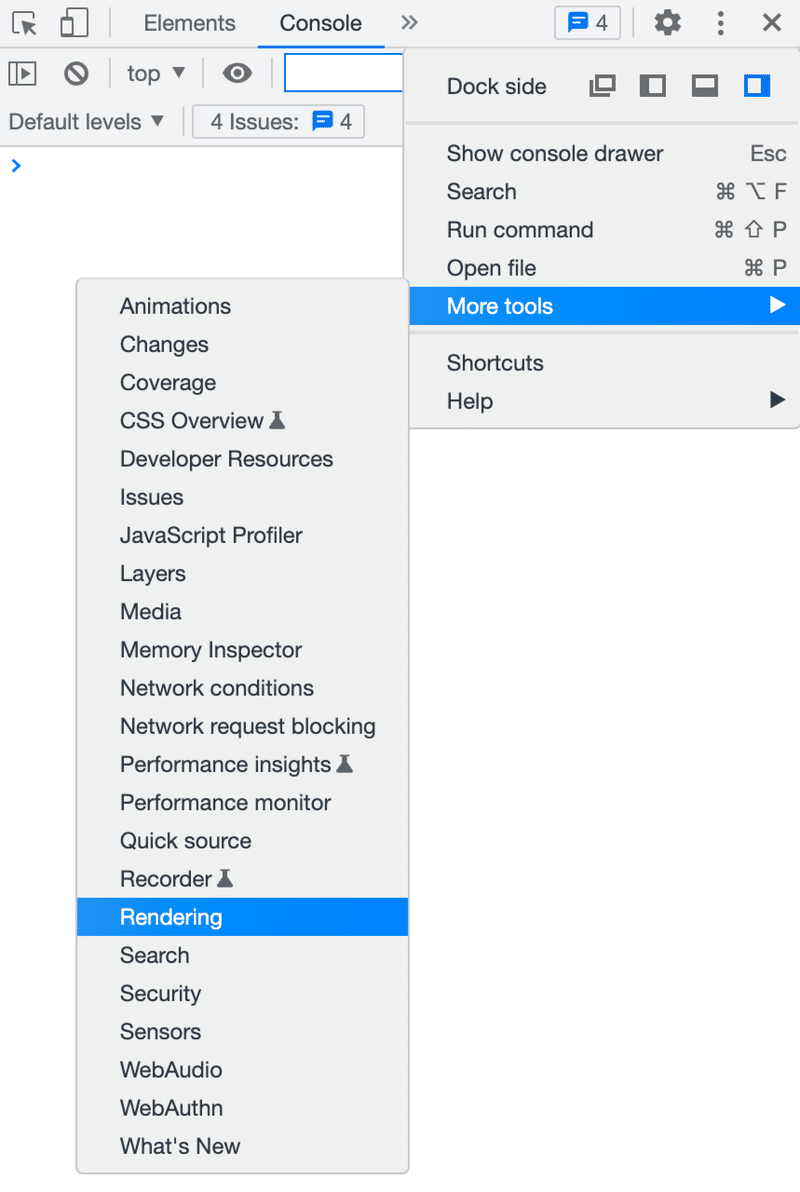Click the 4 Issues button
800x1192 pixels.
pyautogui.click(x=279, y=122)
